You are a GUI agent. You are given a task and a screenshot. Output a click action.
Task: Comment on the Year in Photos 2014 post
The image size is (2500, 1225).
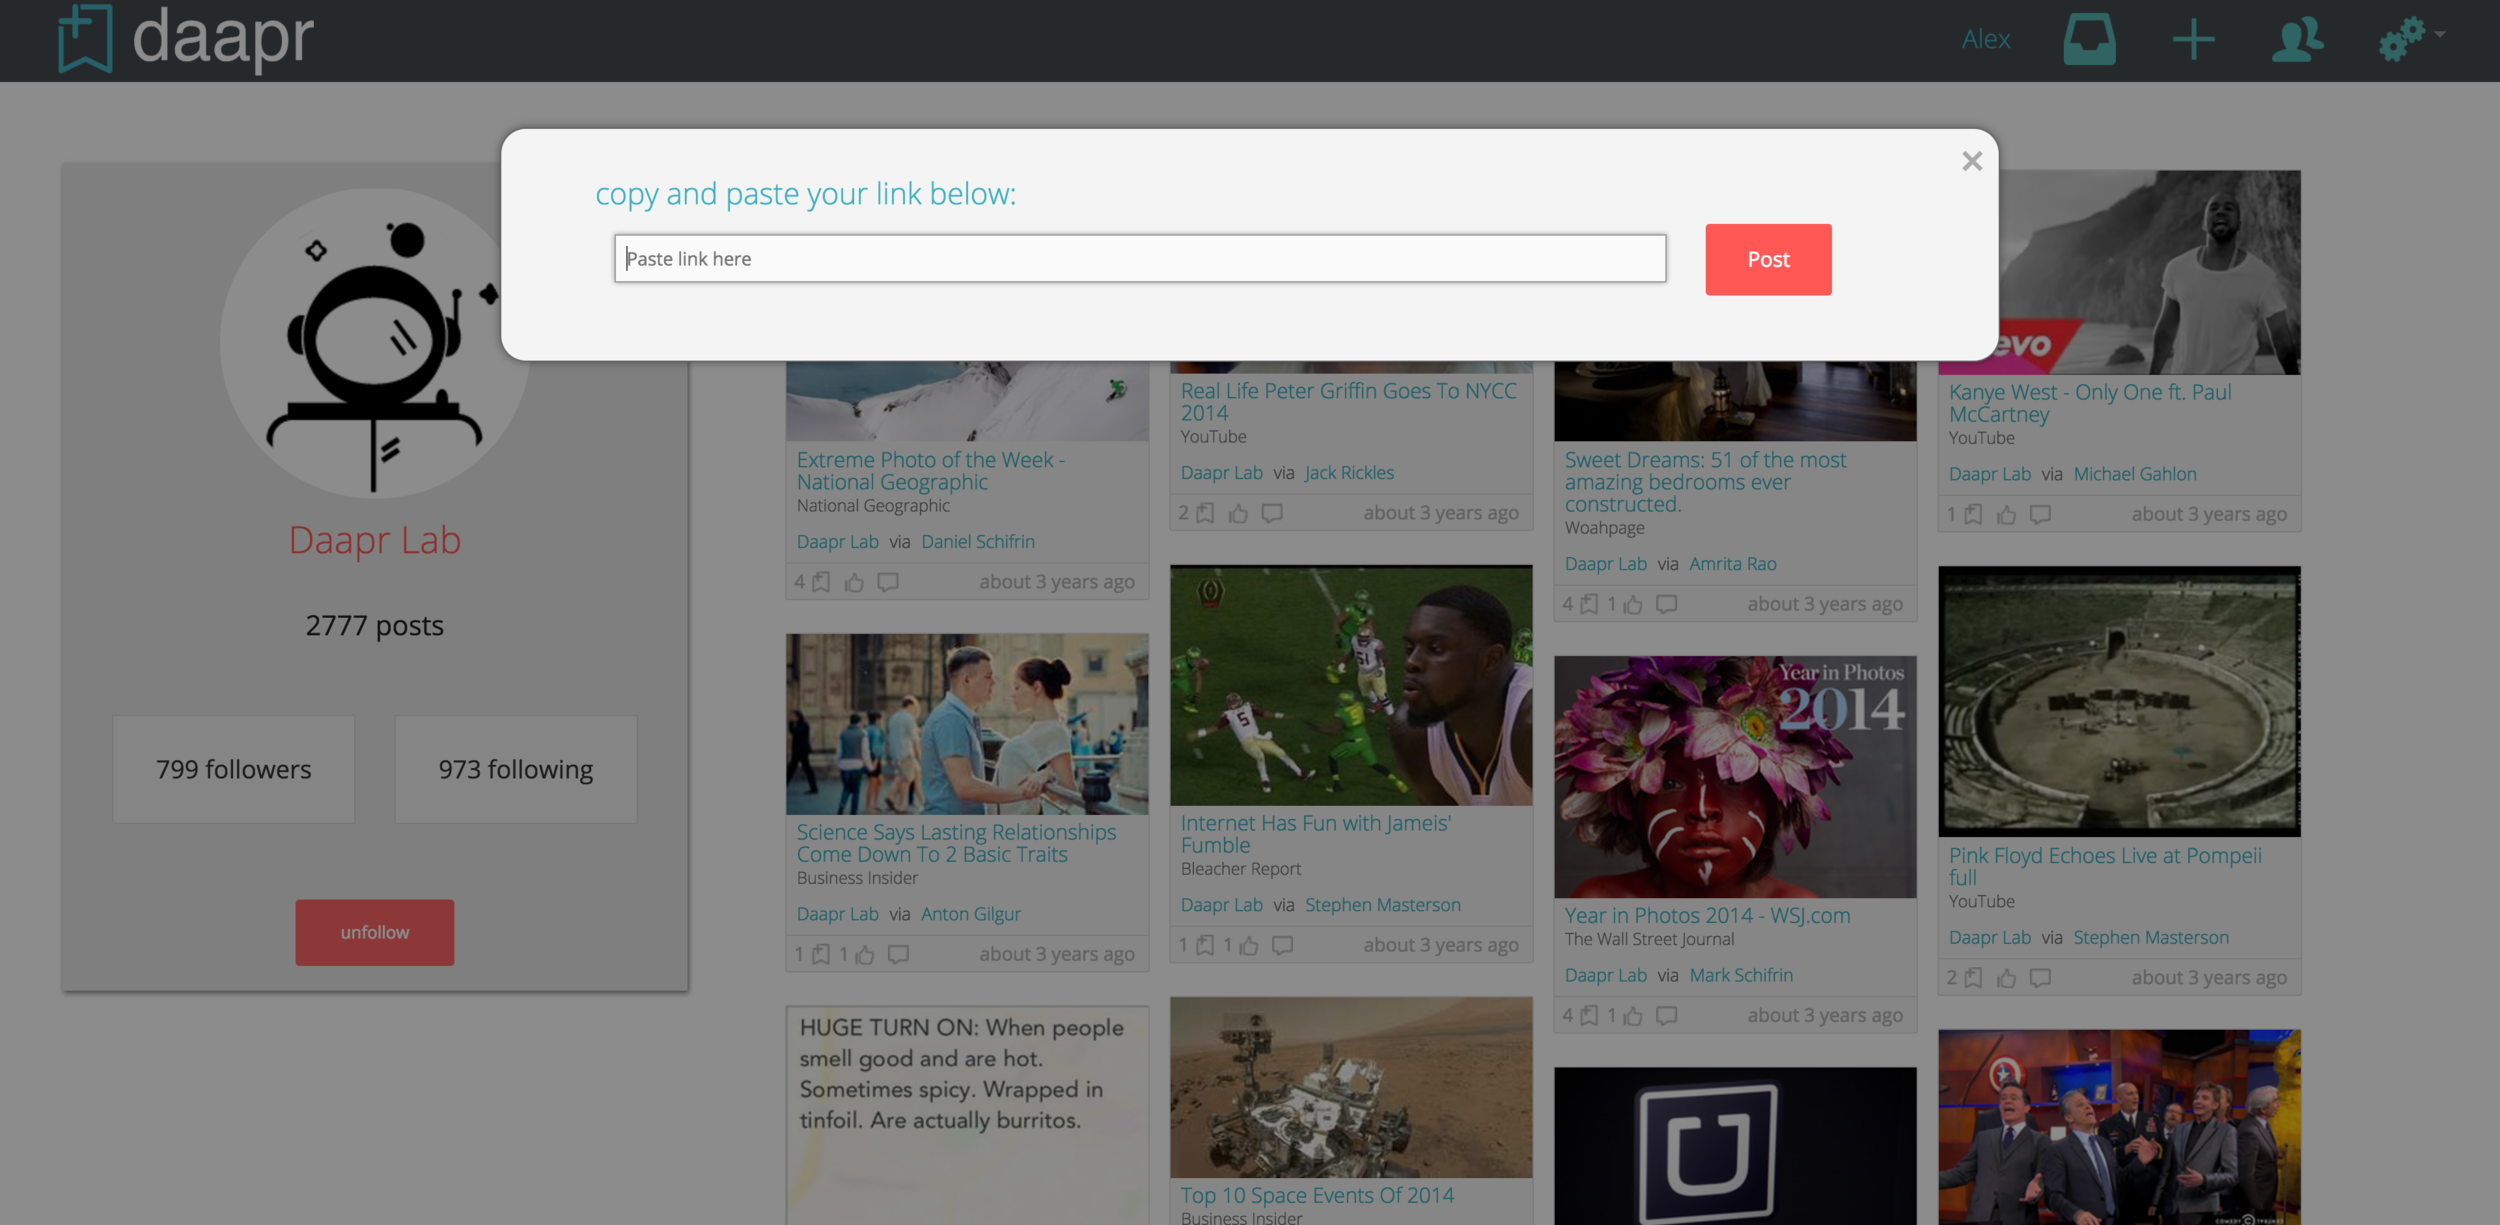click(x=1666, y=1015)
